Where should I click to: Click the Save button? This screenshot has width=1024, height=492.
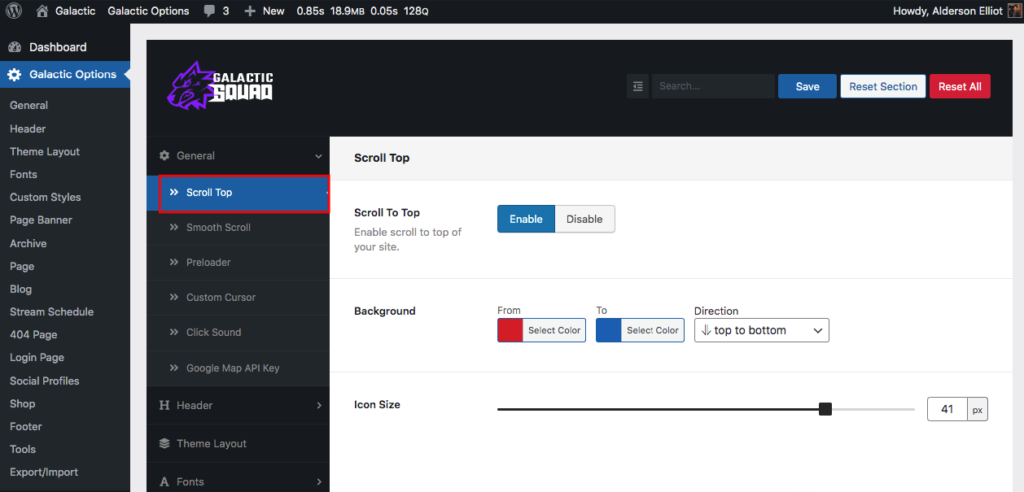click(807, 86)
